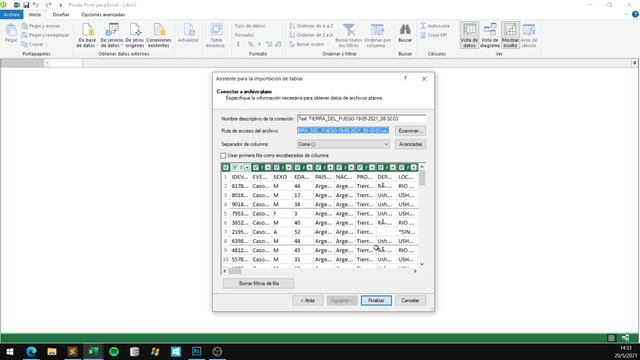The image size is (640, 360).
Task: Click the Finalizar button
Action: 376,300
